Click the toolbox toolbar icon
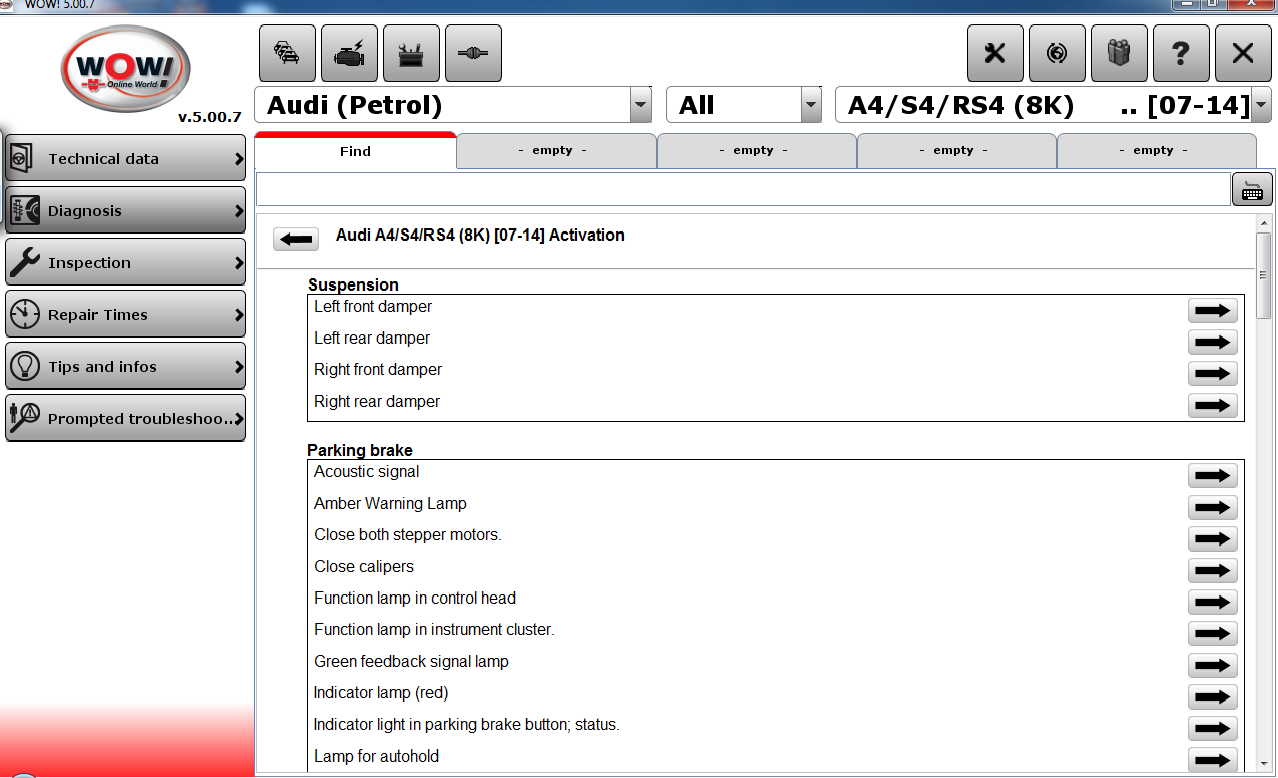 (x=411, y=53)
